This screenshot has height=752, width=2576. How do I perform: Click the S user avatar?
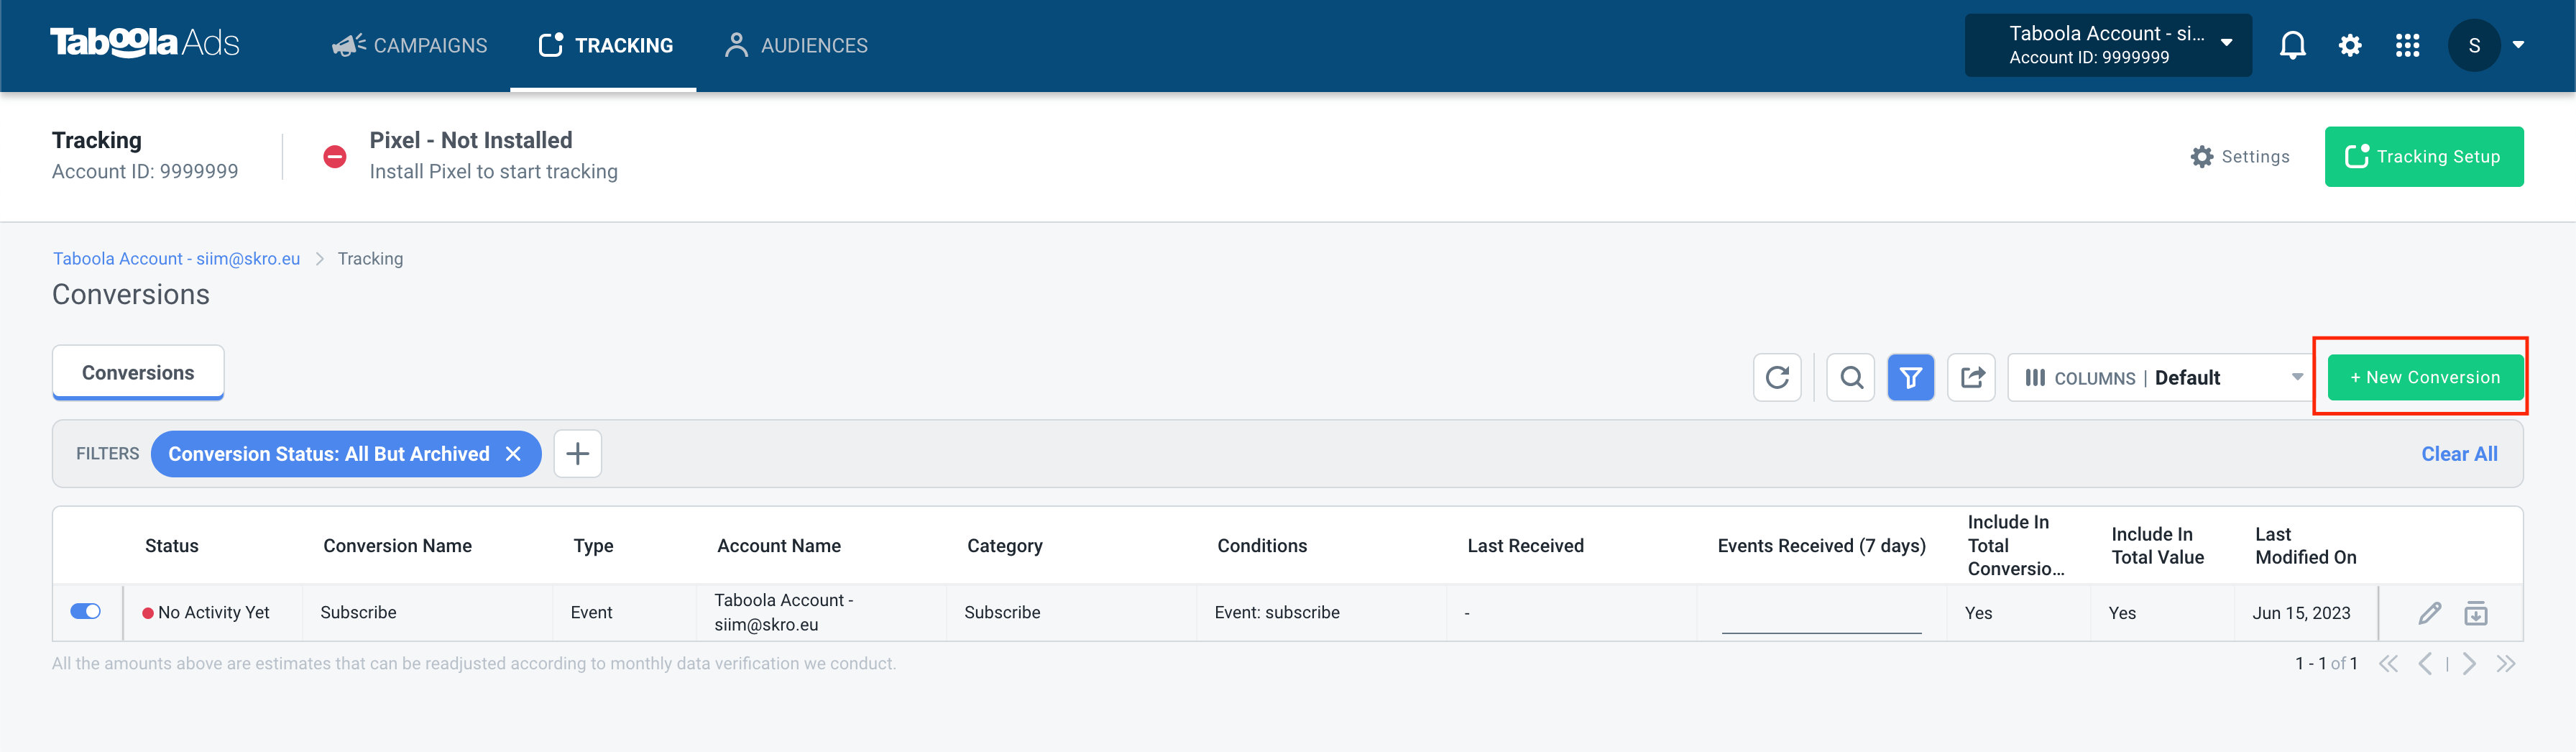[x=2474, y=45]
